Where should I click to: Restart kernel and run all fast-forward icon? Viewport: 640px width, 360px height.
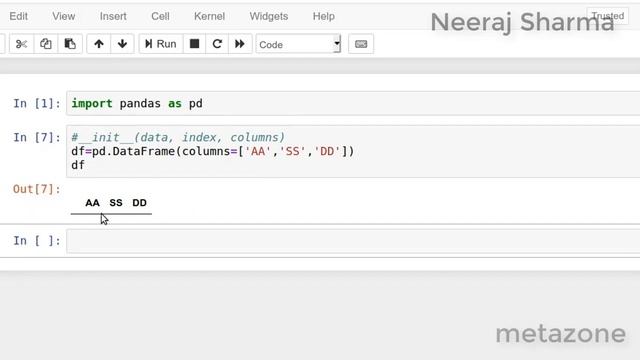240,44
